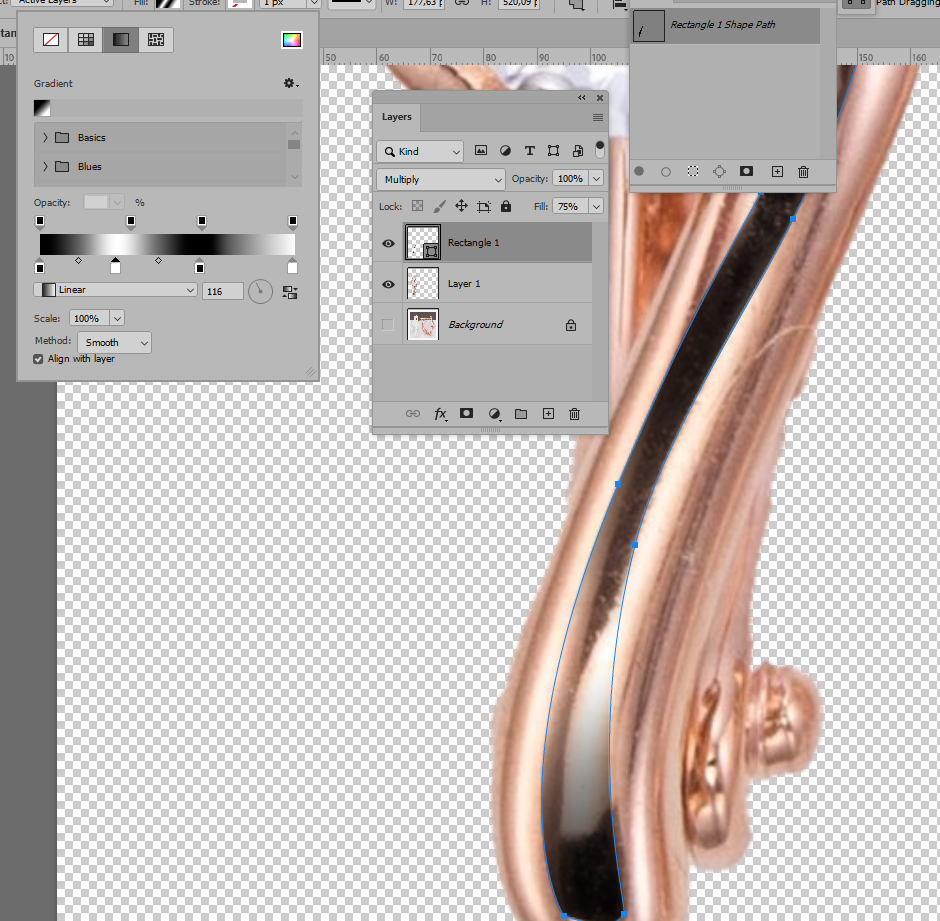Filter layers by type layer icon
This screenshot has width=940, height=921.
click(x=529, y=151)
